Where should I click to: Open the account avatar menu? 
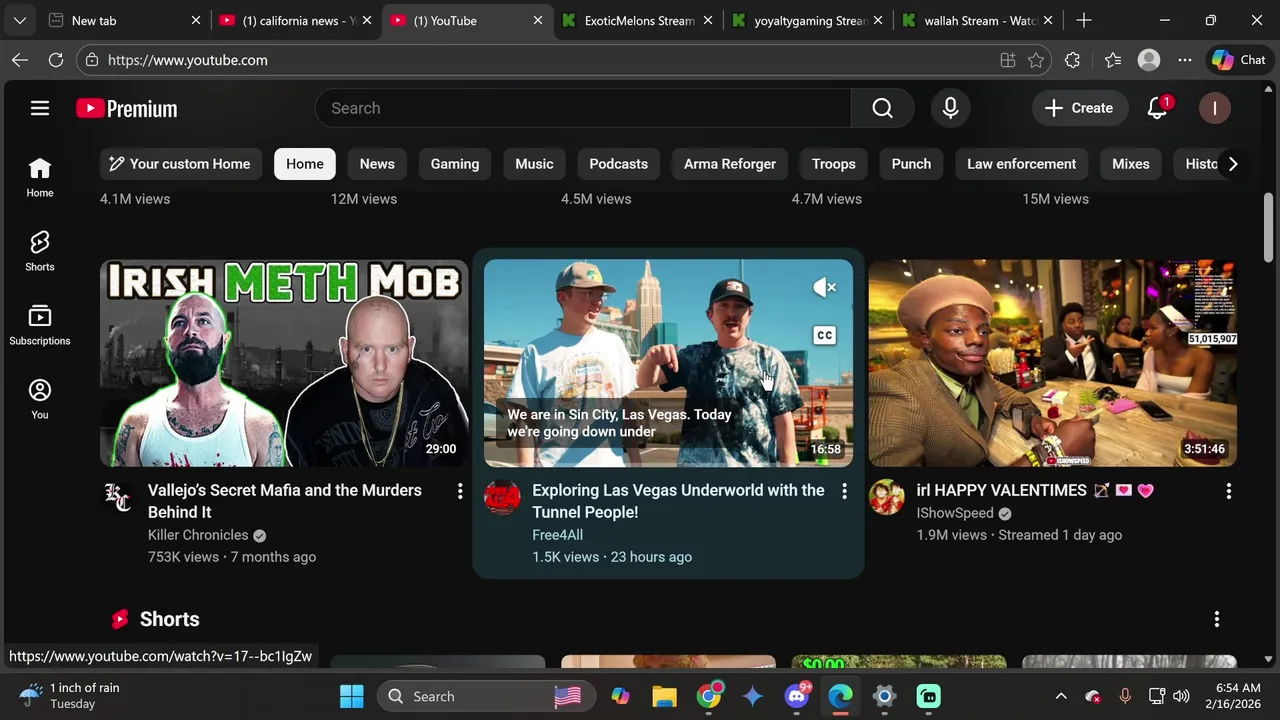[1214, 108]
